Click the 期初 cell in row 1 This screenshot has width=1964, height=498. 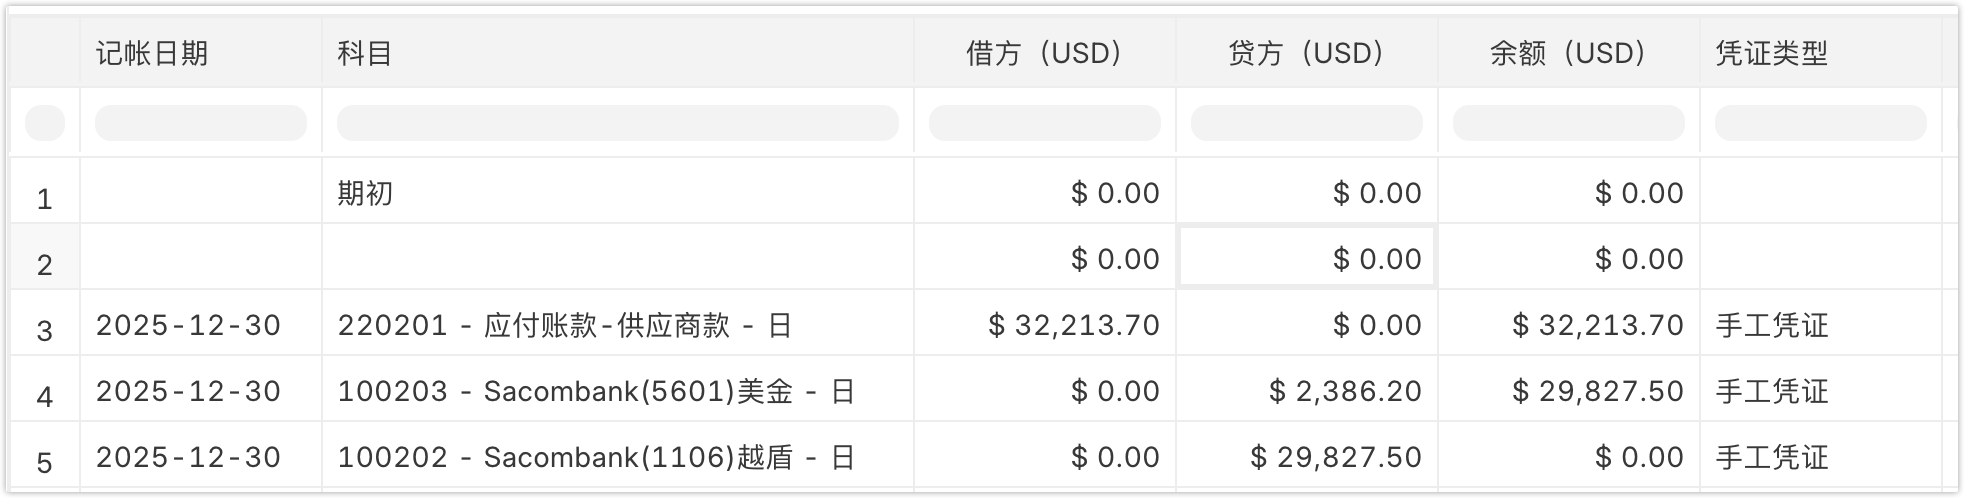[366, 192]
